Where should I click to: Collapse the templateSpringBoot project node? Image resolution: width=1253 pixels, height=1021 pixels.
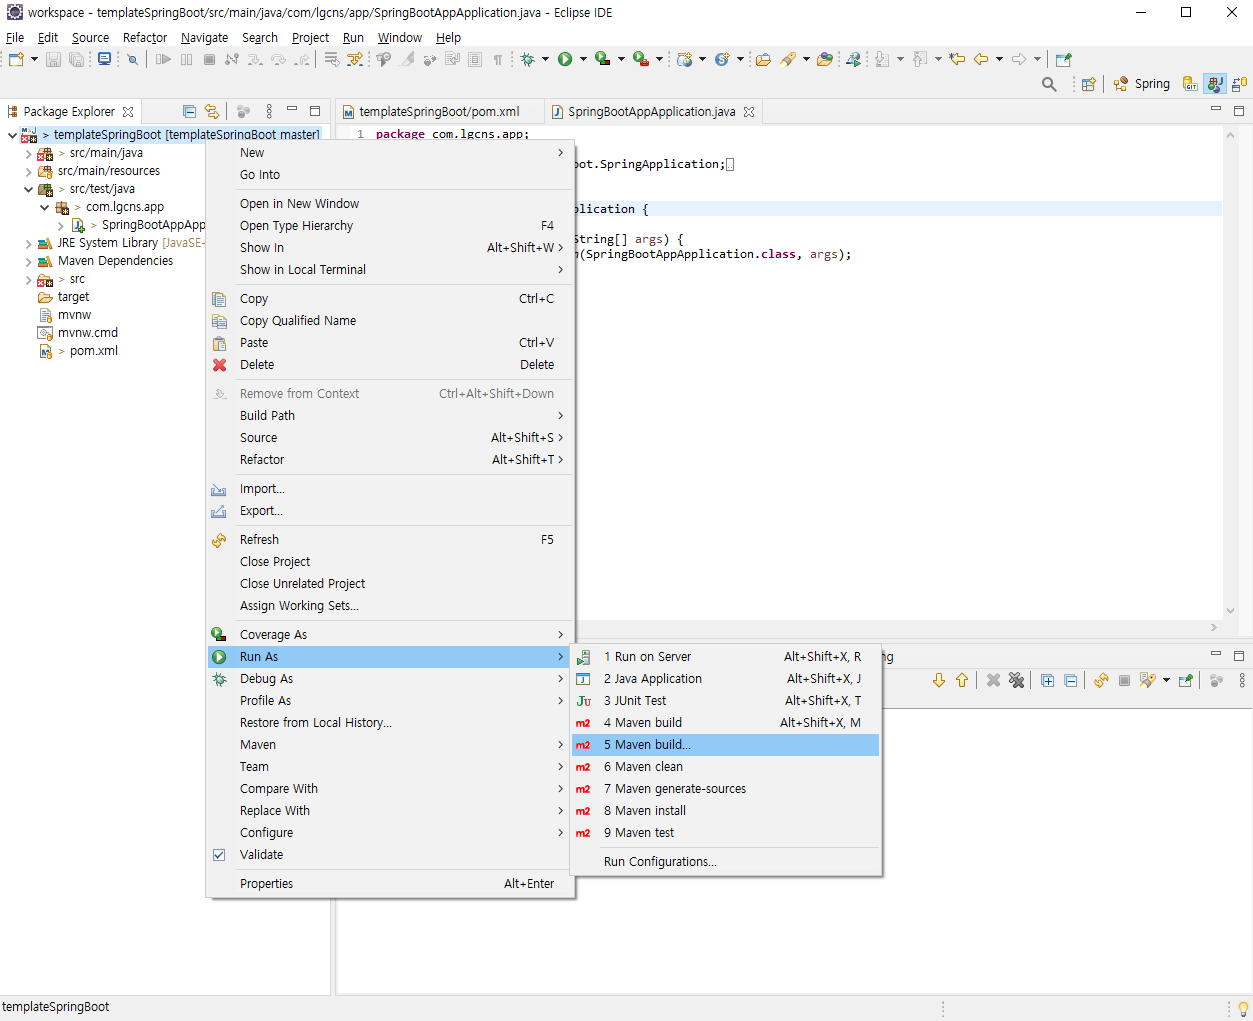pos(12,135)
